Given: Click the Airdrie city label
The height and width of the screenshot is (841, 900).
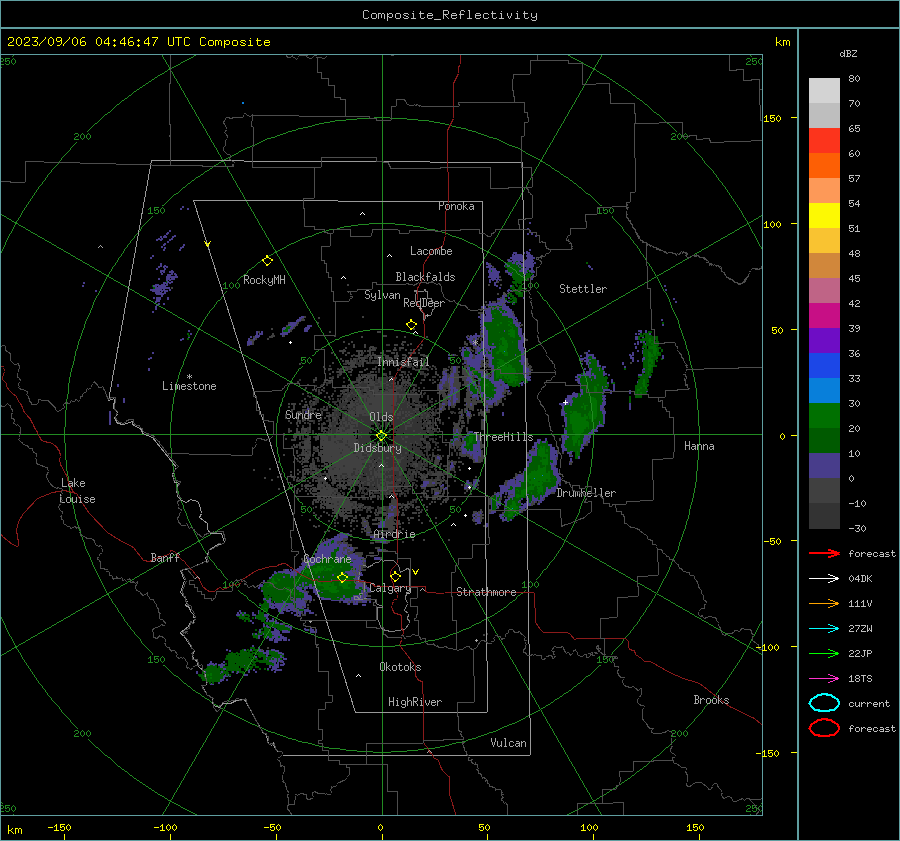Looking at the screenshot, I should point(394,534).
